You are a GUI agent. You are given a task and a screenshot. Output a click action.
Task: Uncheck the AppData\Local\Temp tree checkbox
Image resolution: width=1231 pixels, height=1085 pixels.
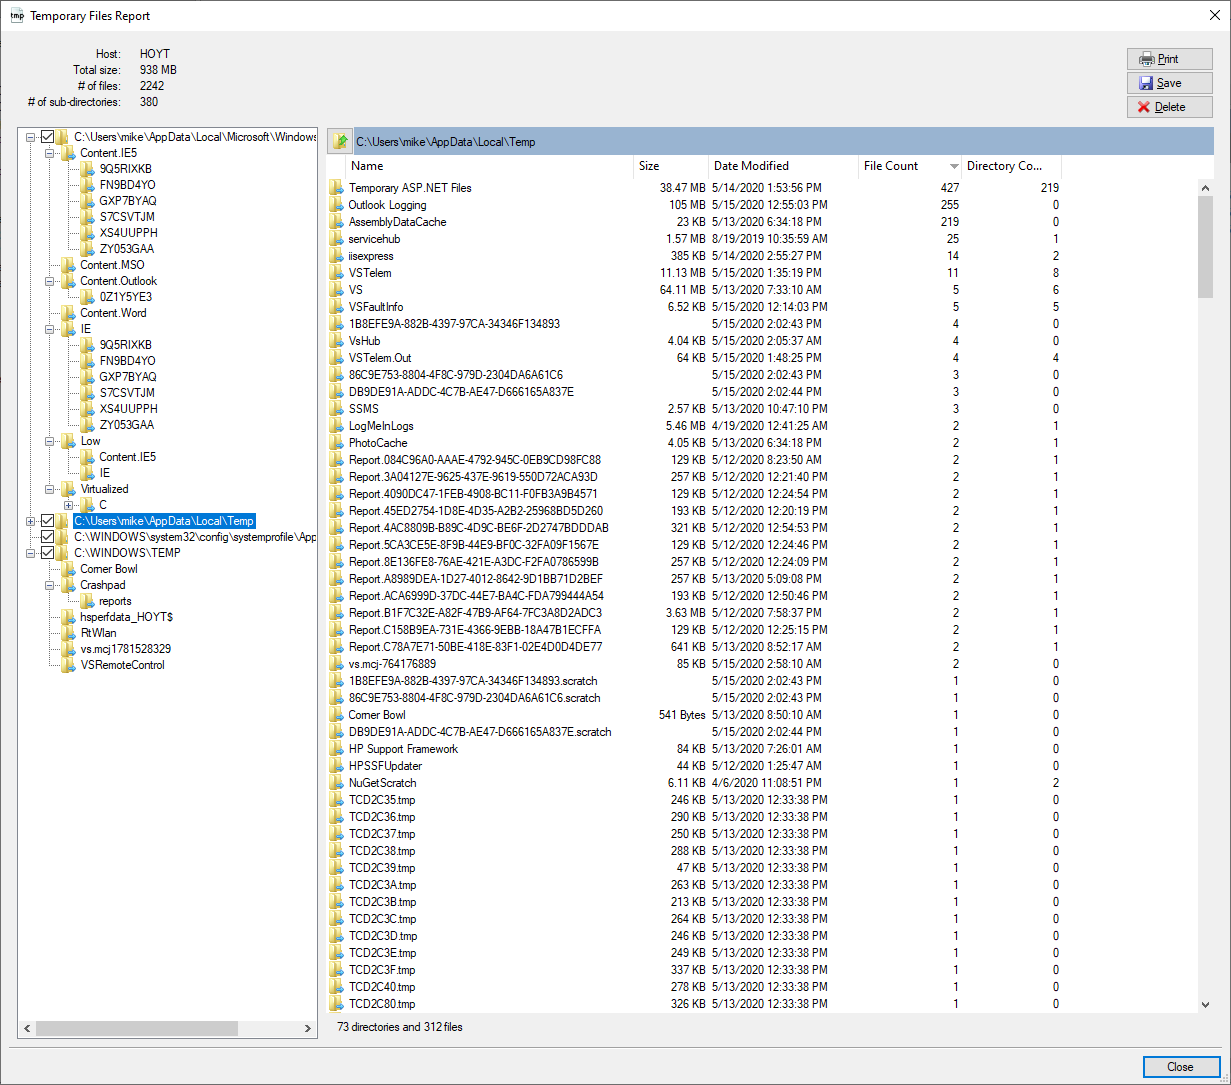point(47,521)
